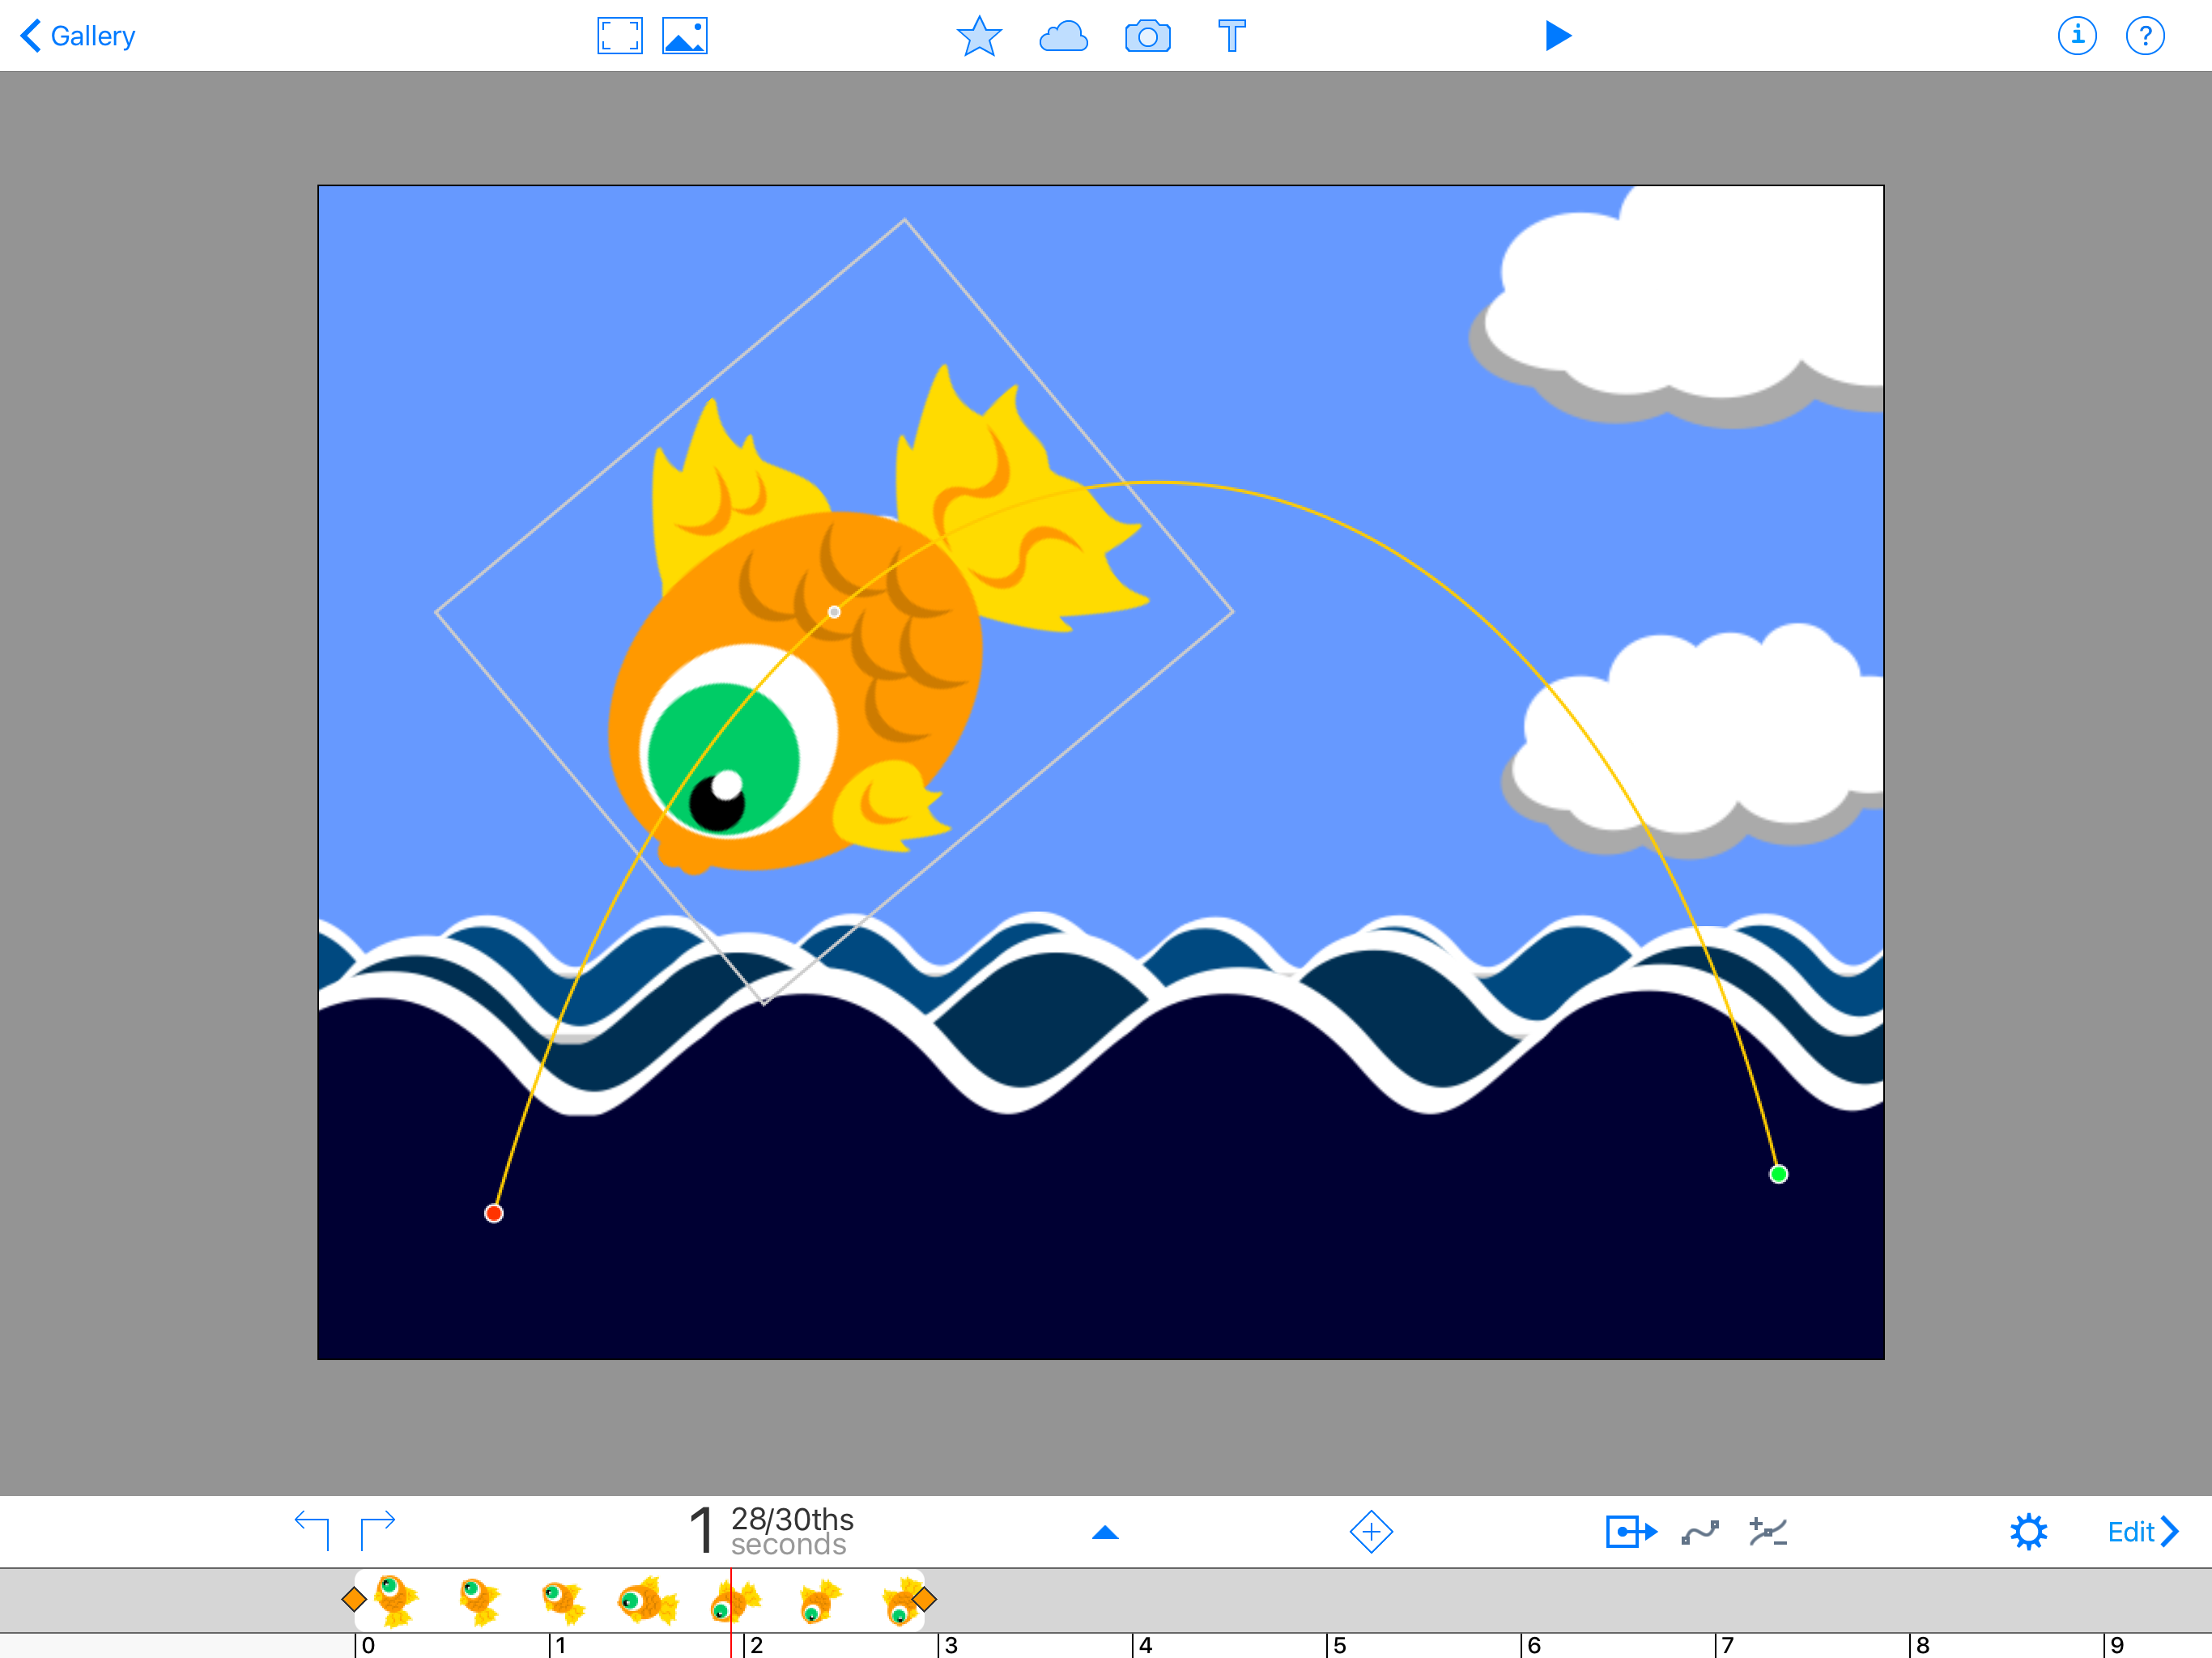The image size is (2212, 1658).
Task: Add a keyframe with diamond plus icon
Action: [1370, 1531]
